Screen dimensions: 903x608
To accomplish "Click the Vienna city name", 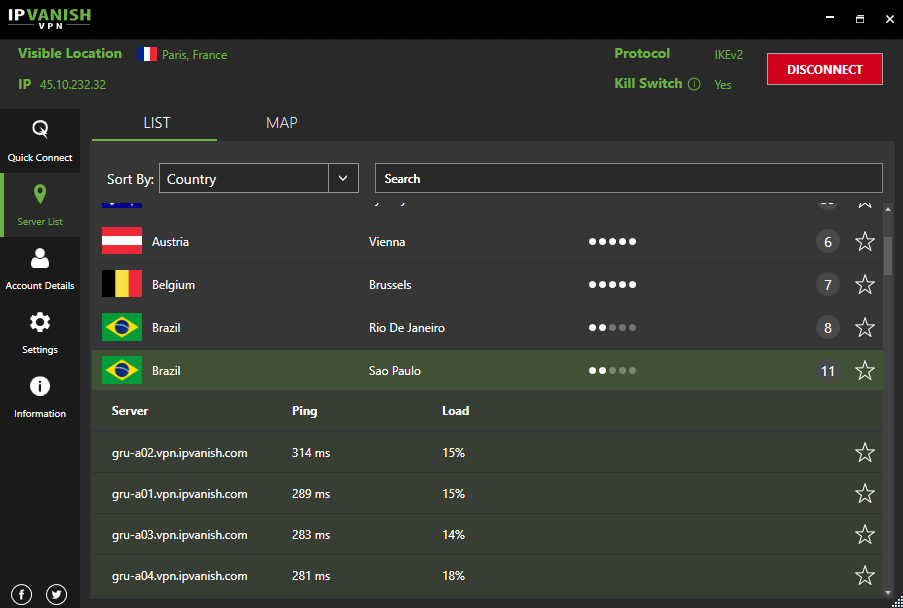I will [x=387, y=242].
